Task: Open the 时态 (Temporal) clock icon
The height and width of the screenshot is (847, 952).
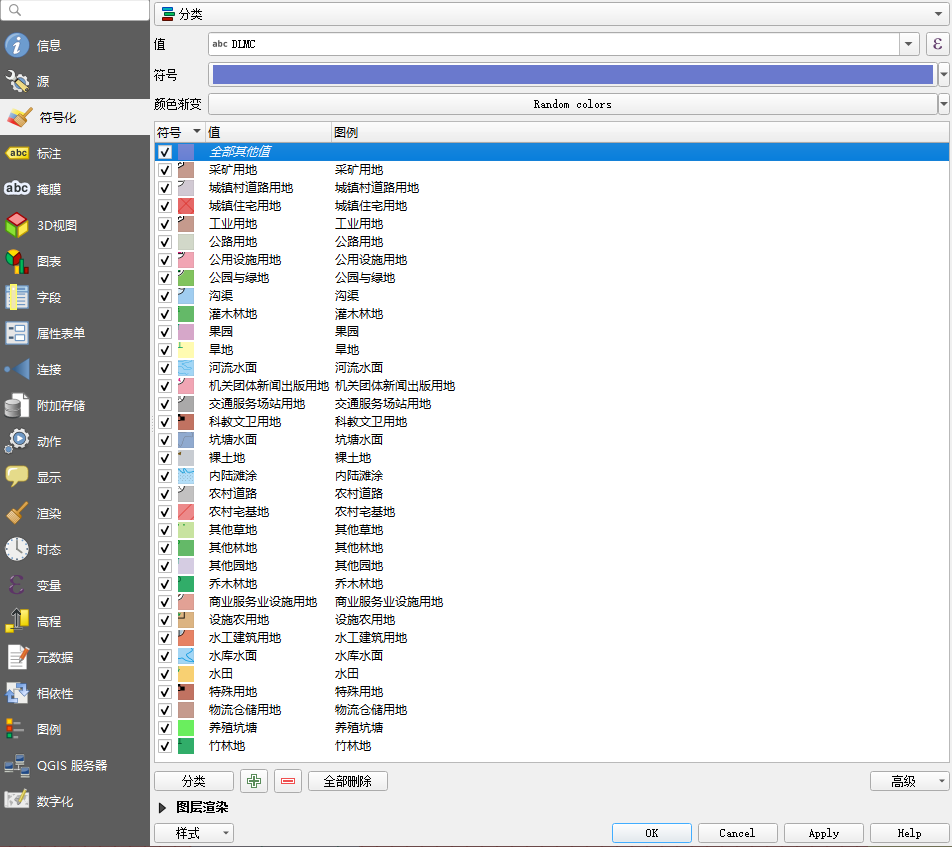Action: coord(17,549)
